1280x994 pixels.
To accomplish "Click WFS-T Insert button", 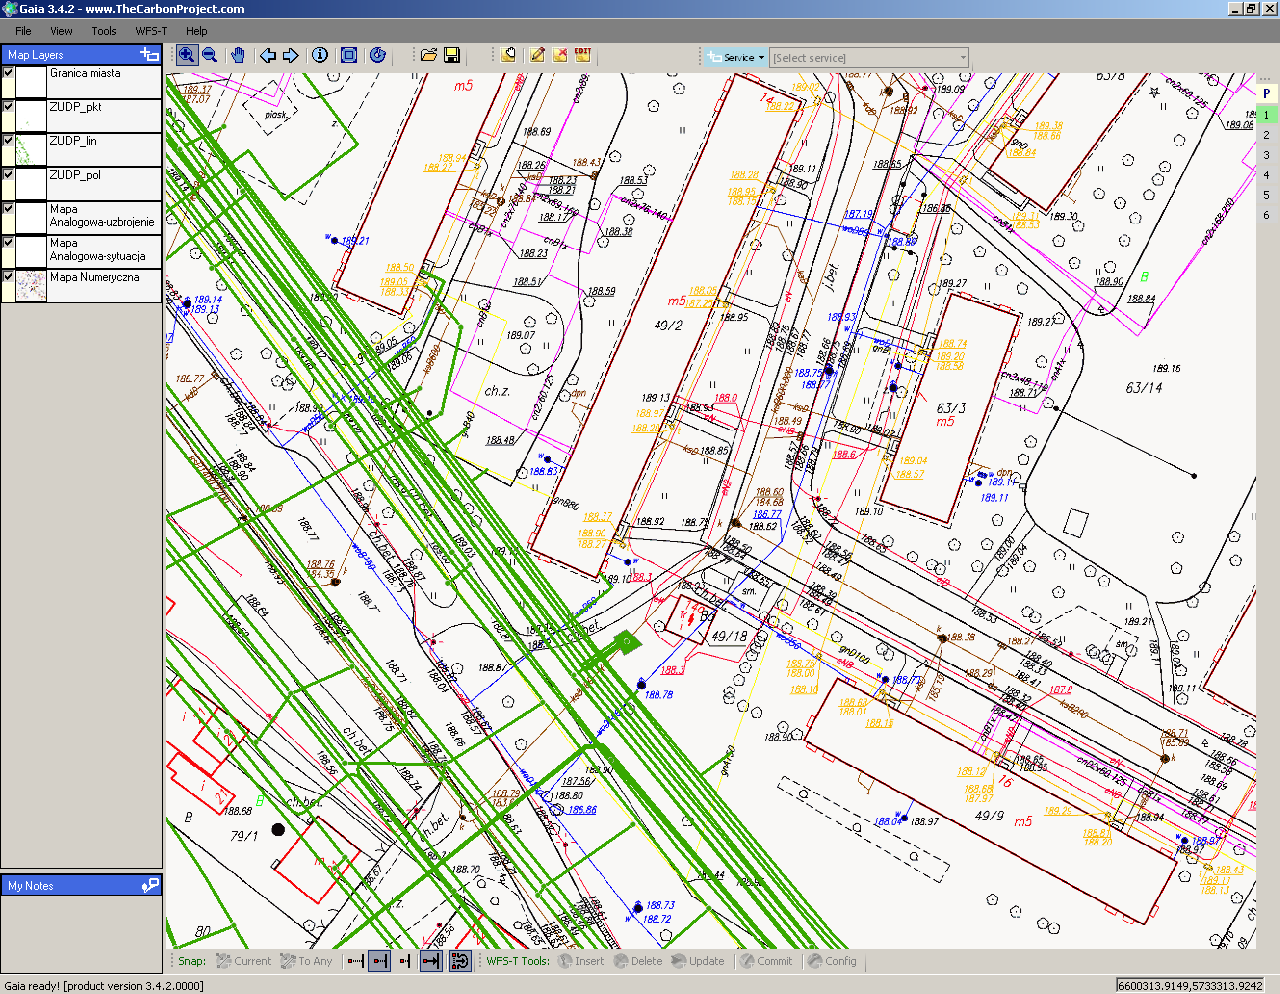I will tap(581, 961).
